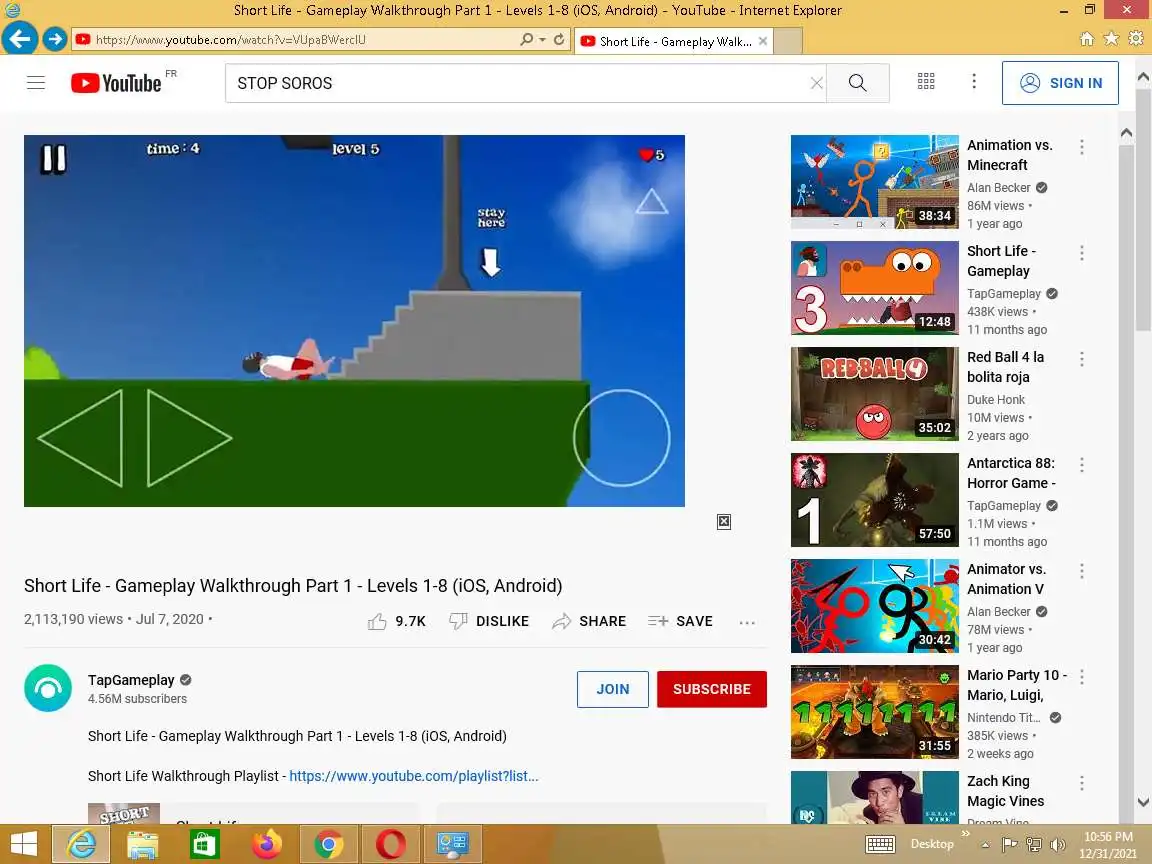Open Antarctica 88 Horror Game thumbnail

point(874,500)
